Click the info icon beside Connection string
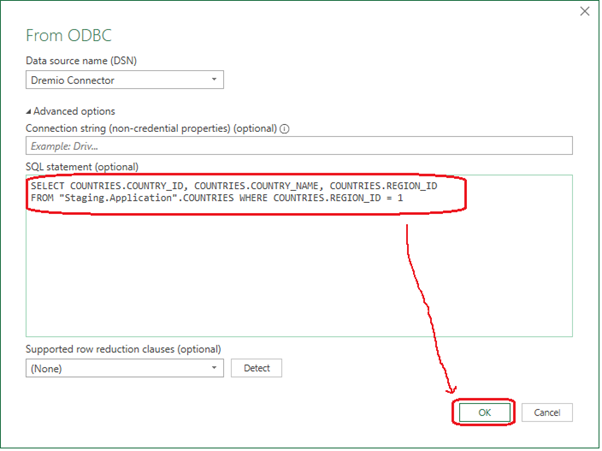Screen dimensions: 602x451 pos(285,129)
